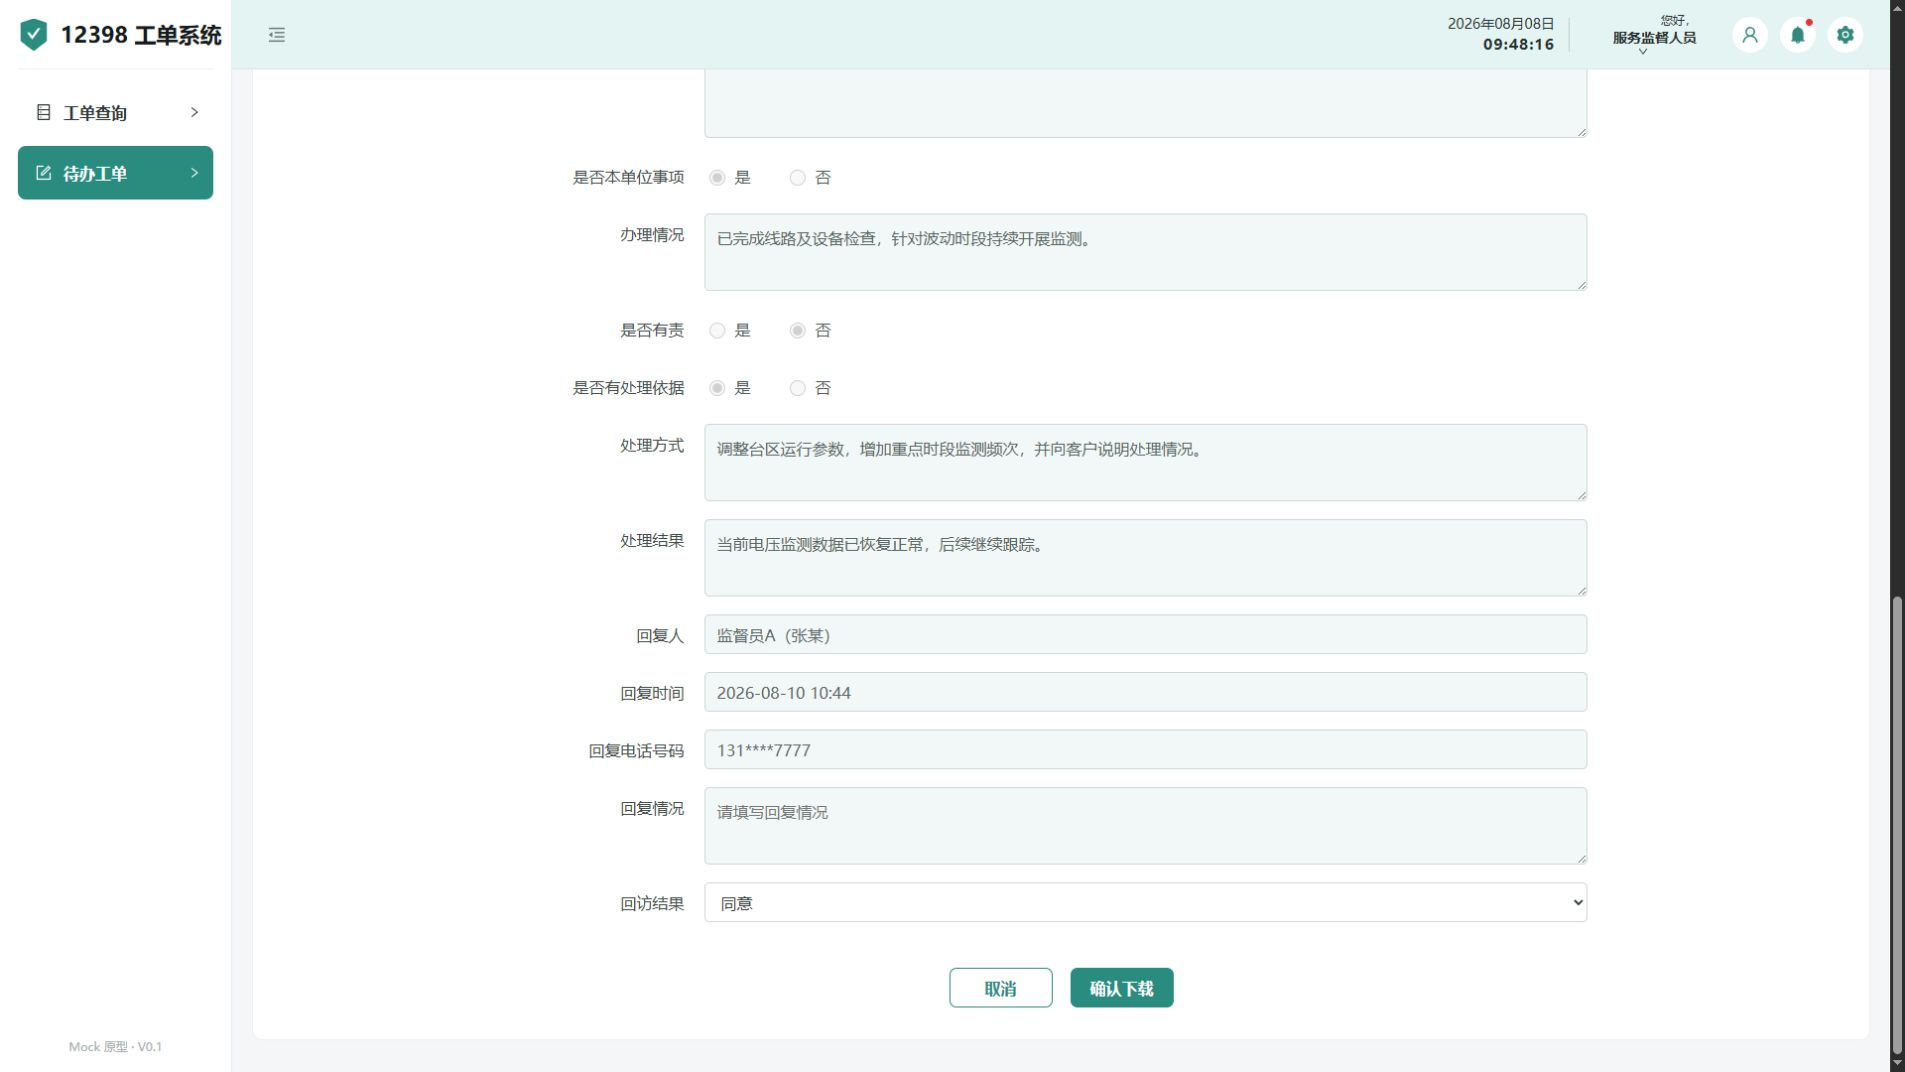The height and width of the screenshot is (1072, 1905).
Task: Focus the 回复情况 text area
Action: click(x=1145, y=826)
